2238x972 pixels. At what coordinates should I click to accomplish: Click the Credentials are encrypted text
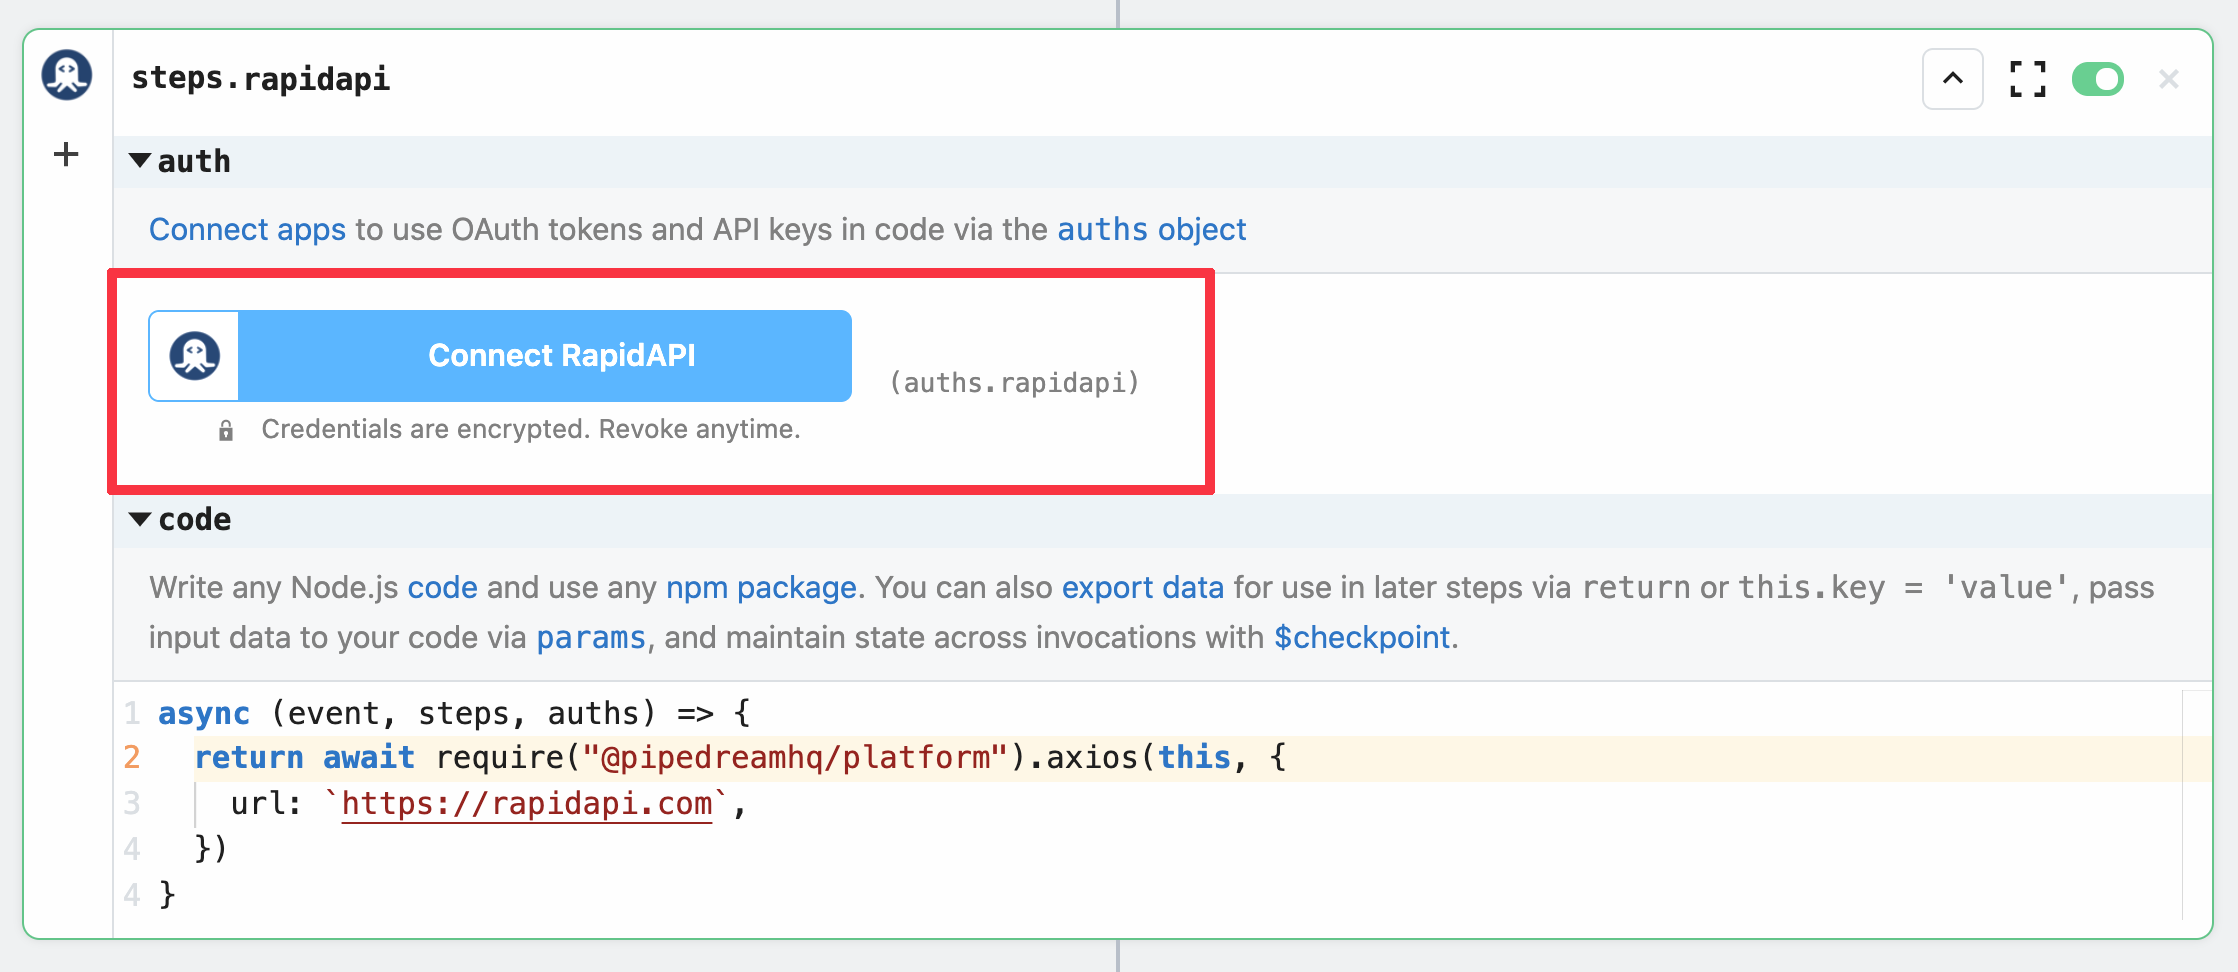coord(531,429)
